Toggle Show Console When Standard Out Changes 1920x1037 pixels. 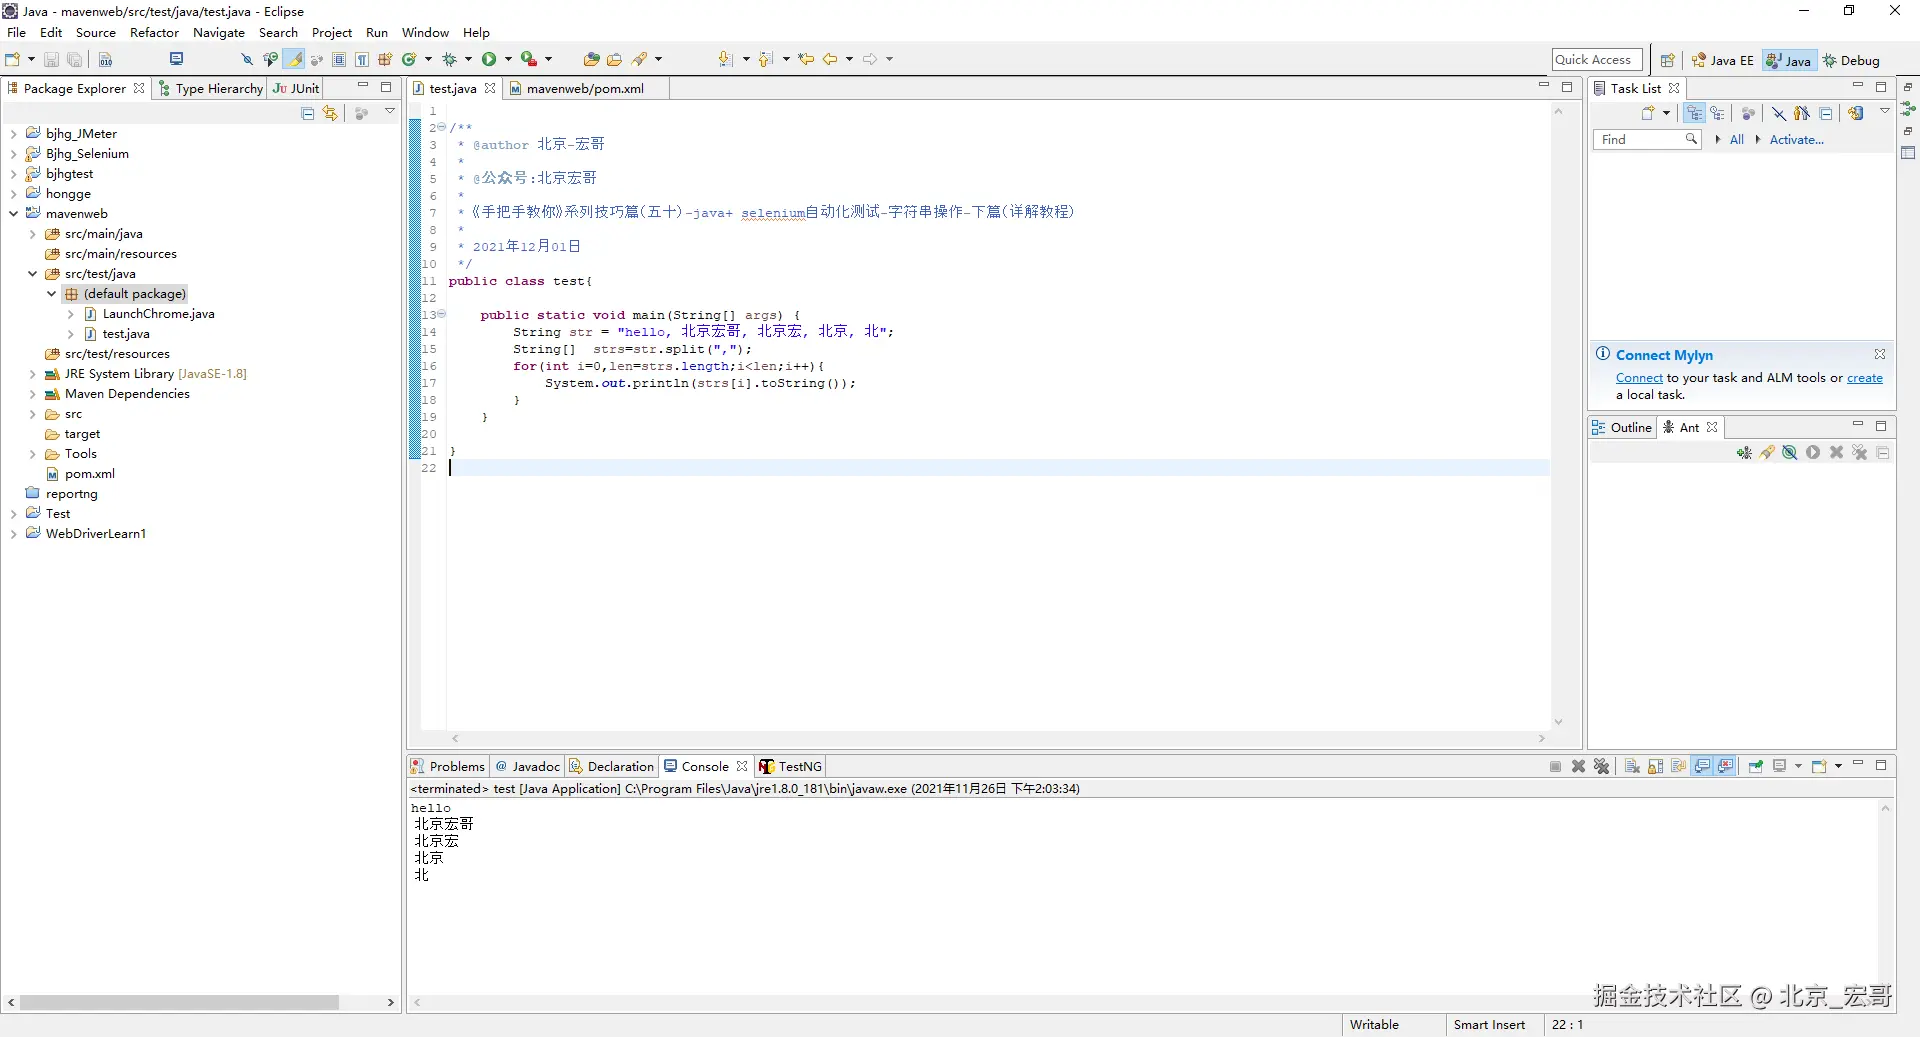coord(1703,766)
